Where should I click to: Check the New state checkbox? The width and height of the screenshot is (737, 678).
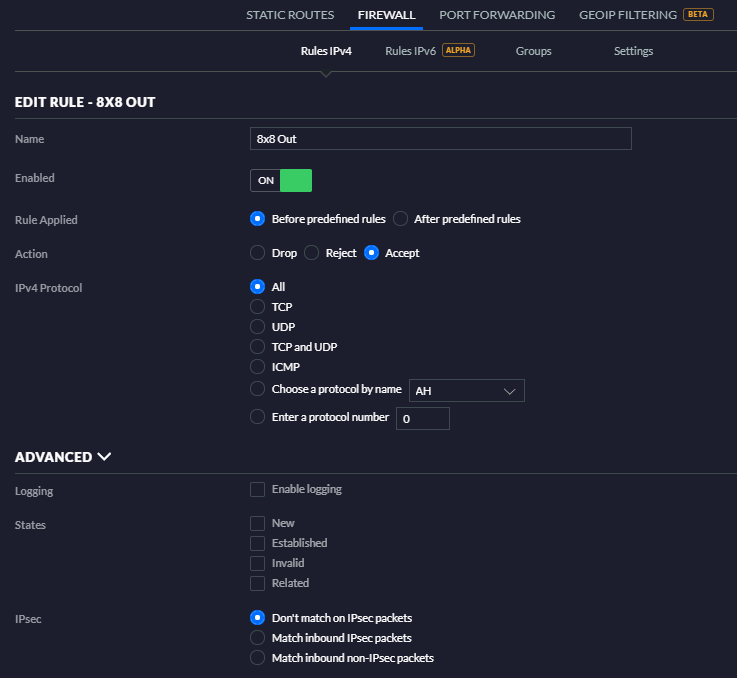[257, 523]
